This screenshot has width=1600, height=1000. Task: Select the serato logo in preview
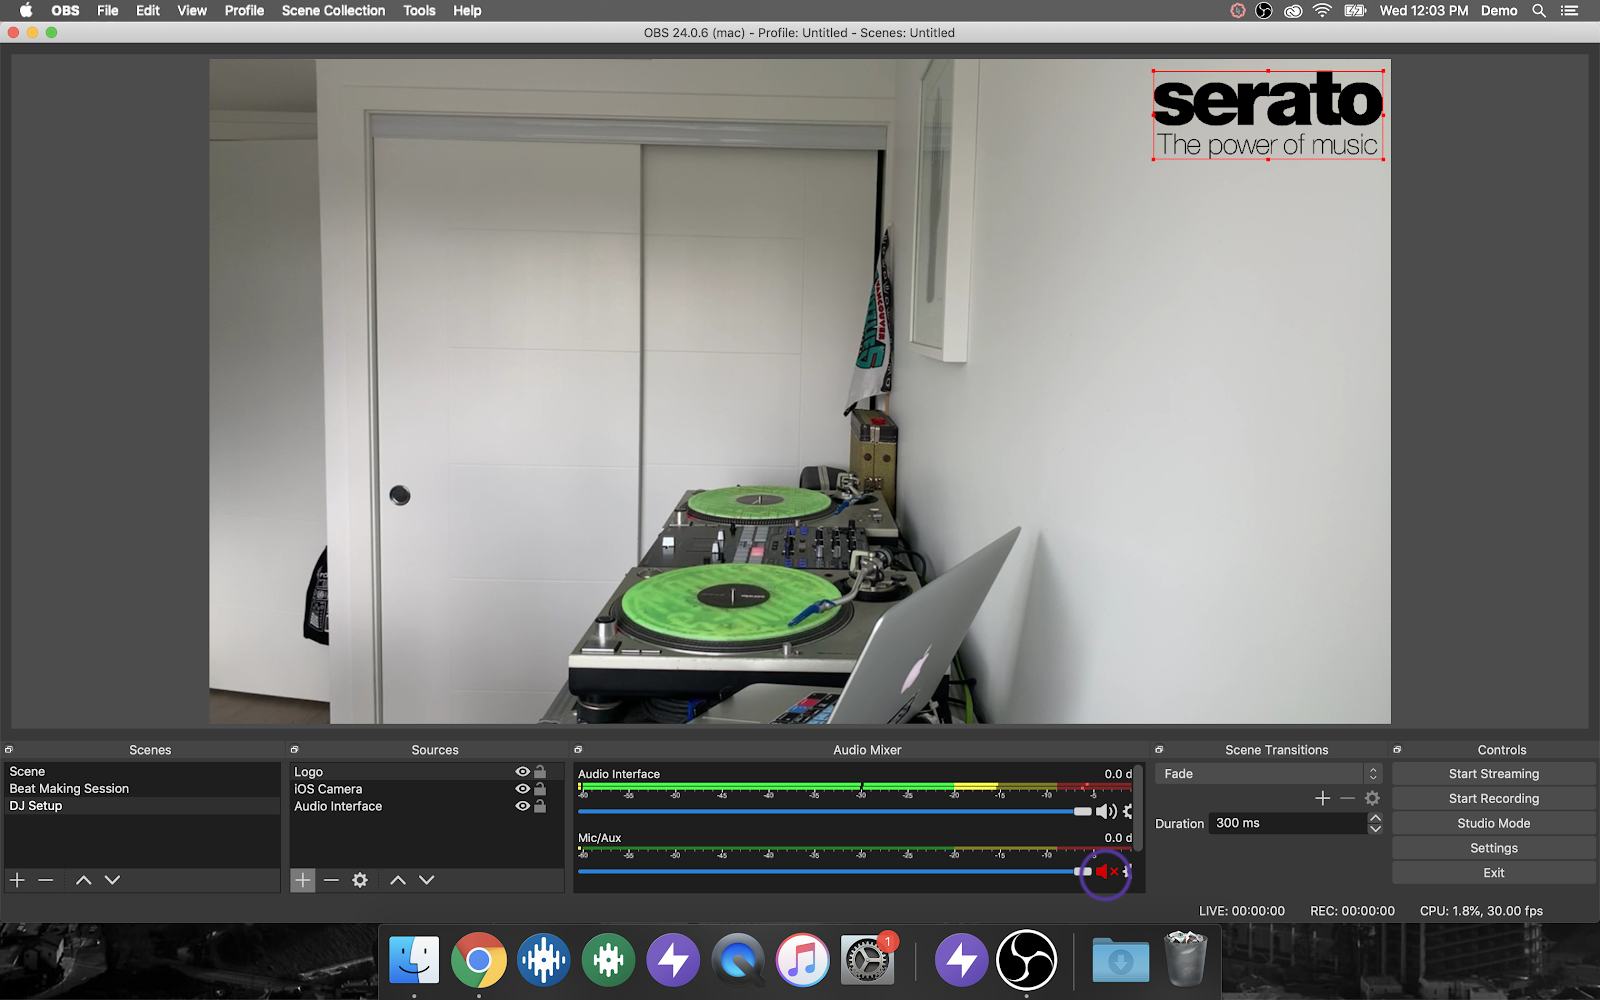(x=1268, y=115)
